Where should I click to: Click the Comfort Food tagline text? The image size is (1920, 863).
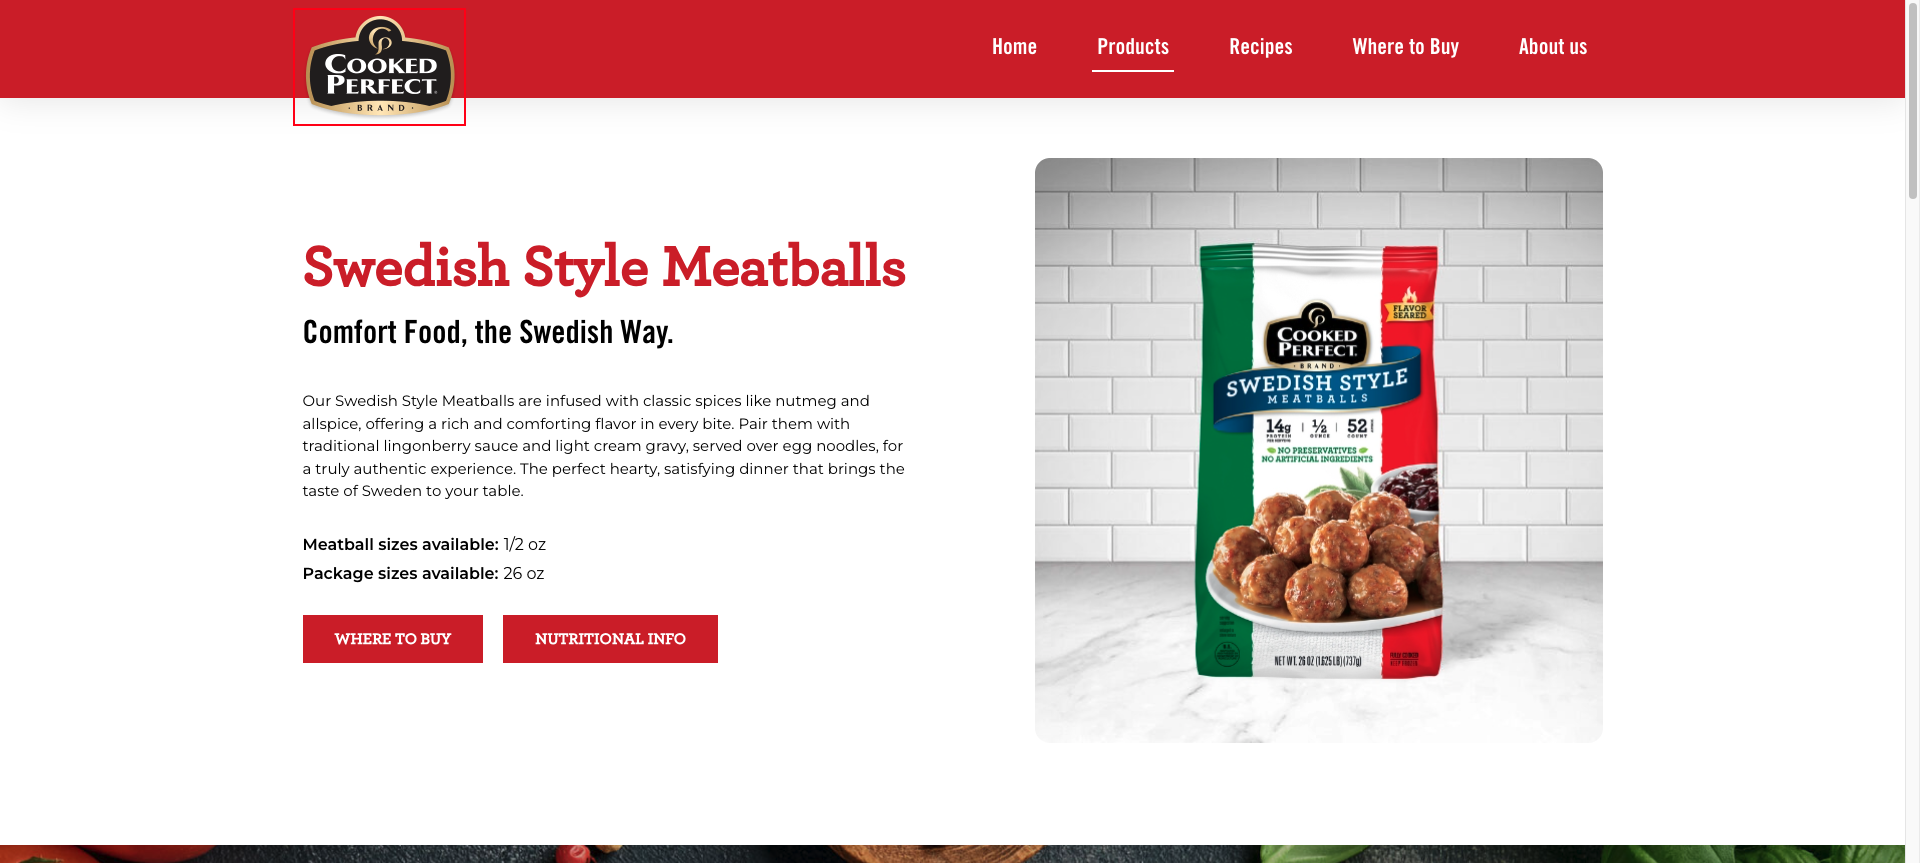click(488, 332)
